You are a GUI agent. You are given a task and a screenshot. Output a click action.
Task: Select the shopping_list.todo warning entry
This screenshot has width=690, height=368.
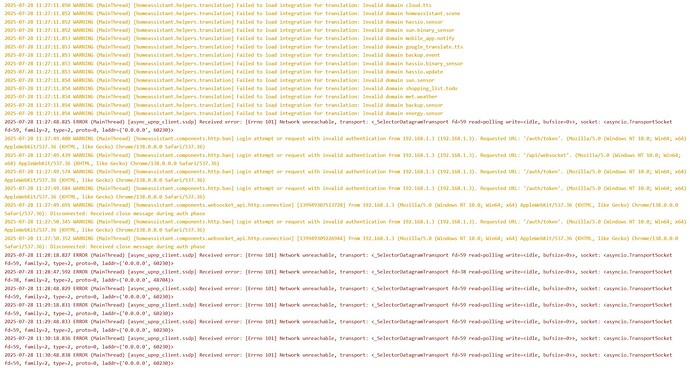pyautogui.click(x=231, y=88)
